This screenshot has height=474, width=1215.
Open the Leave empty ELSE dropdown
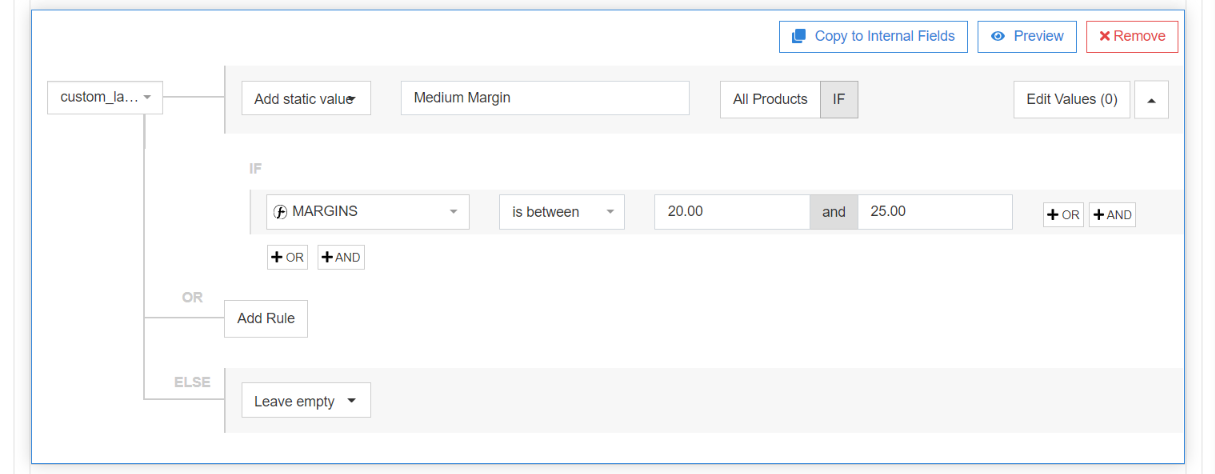(x=306, y=401)
